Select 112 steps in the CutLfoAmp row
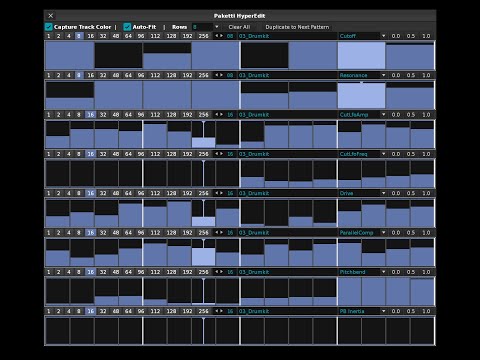This screenshot has height=360, width=480. (x=155, y=115)
